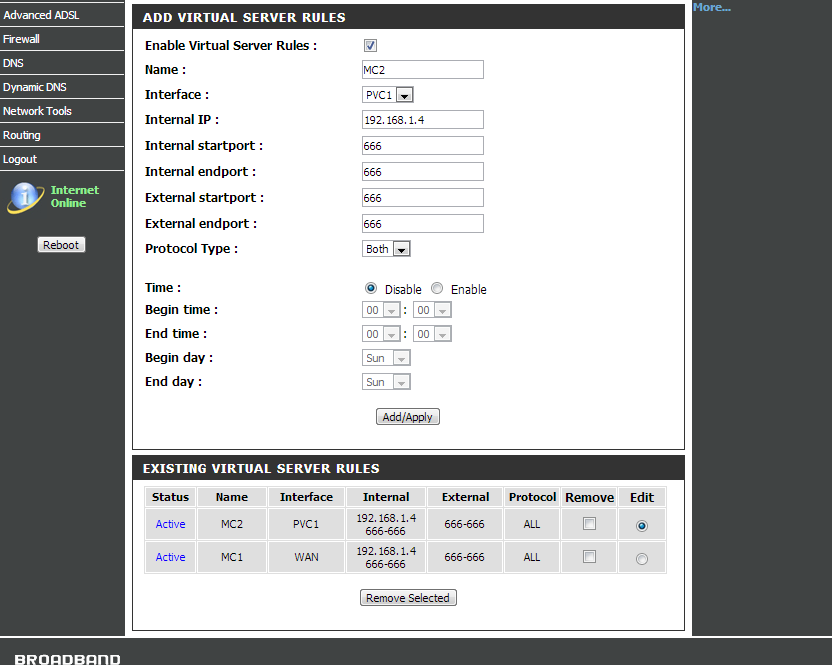Open Firewall menu item
This screenshot has height=665, width=832.
pyautogui.click(x=62, y=39)
